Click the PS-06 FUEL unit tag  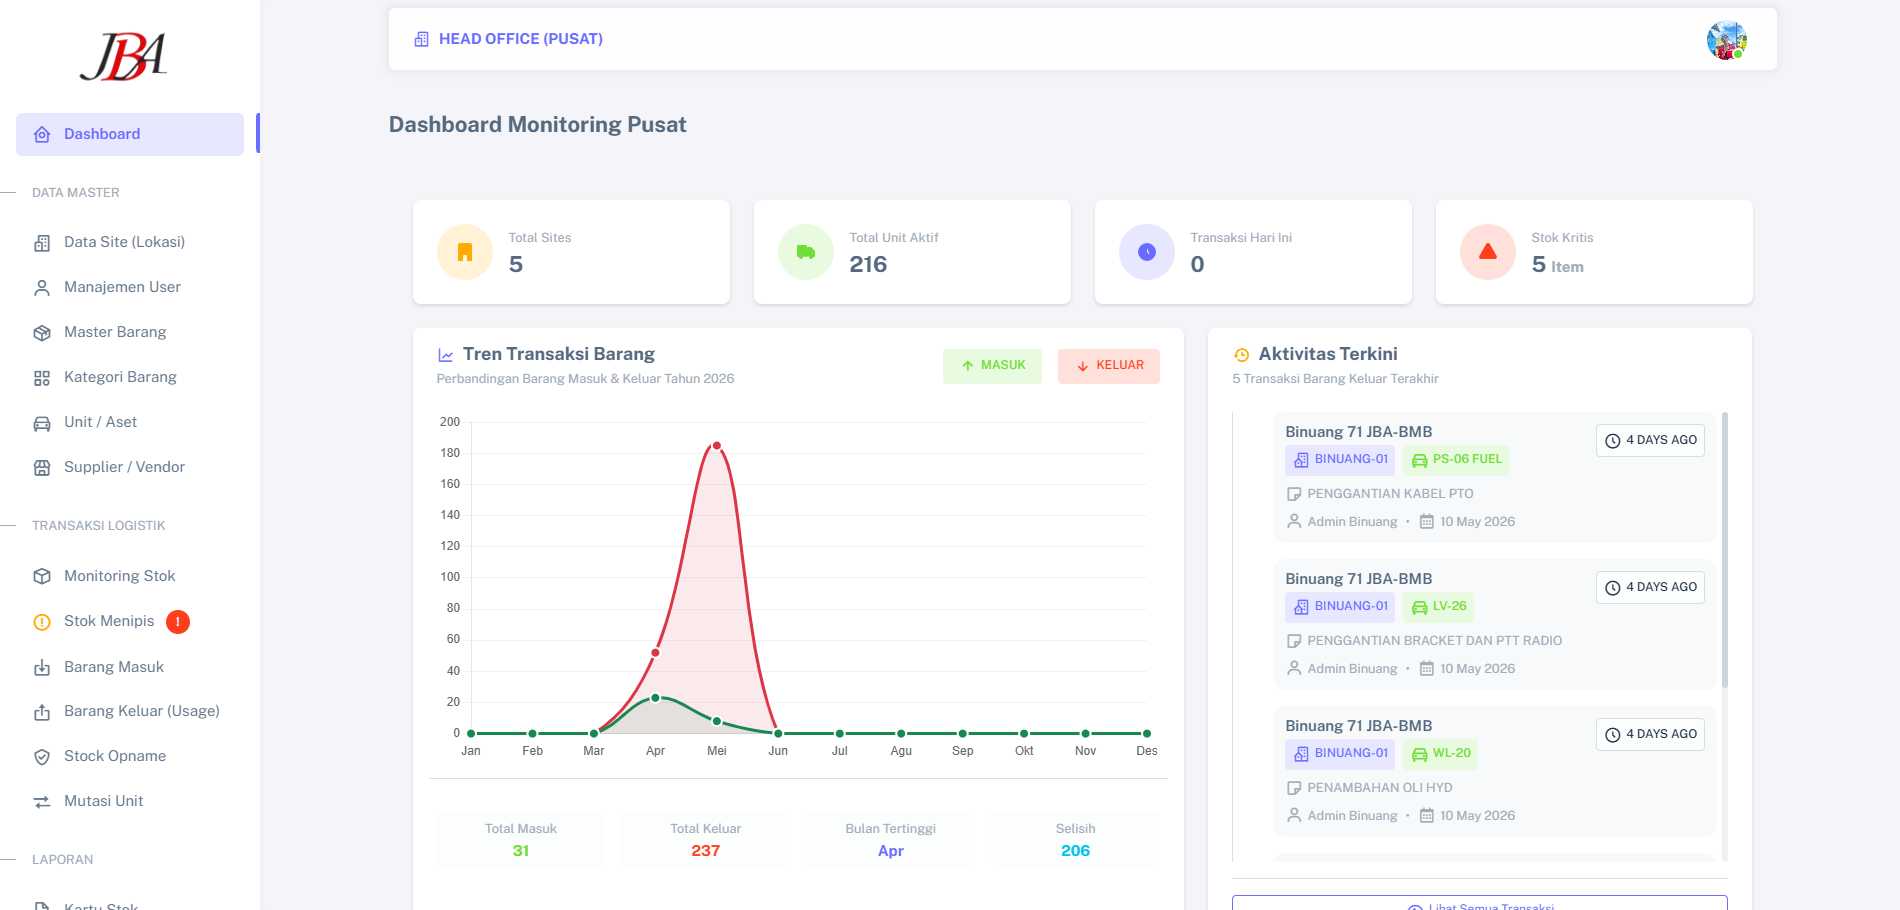pos(1457,460)
